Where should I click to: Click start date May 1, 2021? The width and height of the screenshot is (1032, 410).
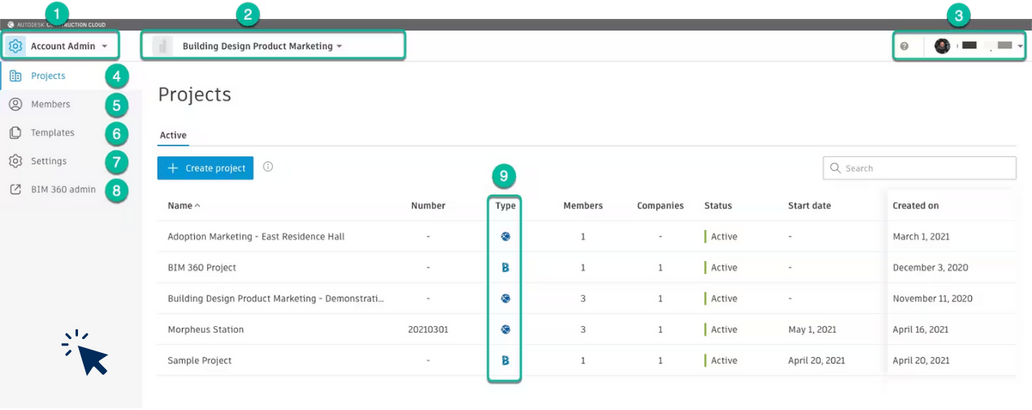(x=812, y=329)
